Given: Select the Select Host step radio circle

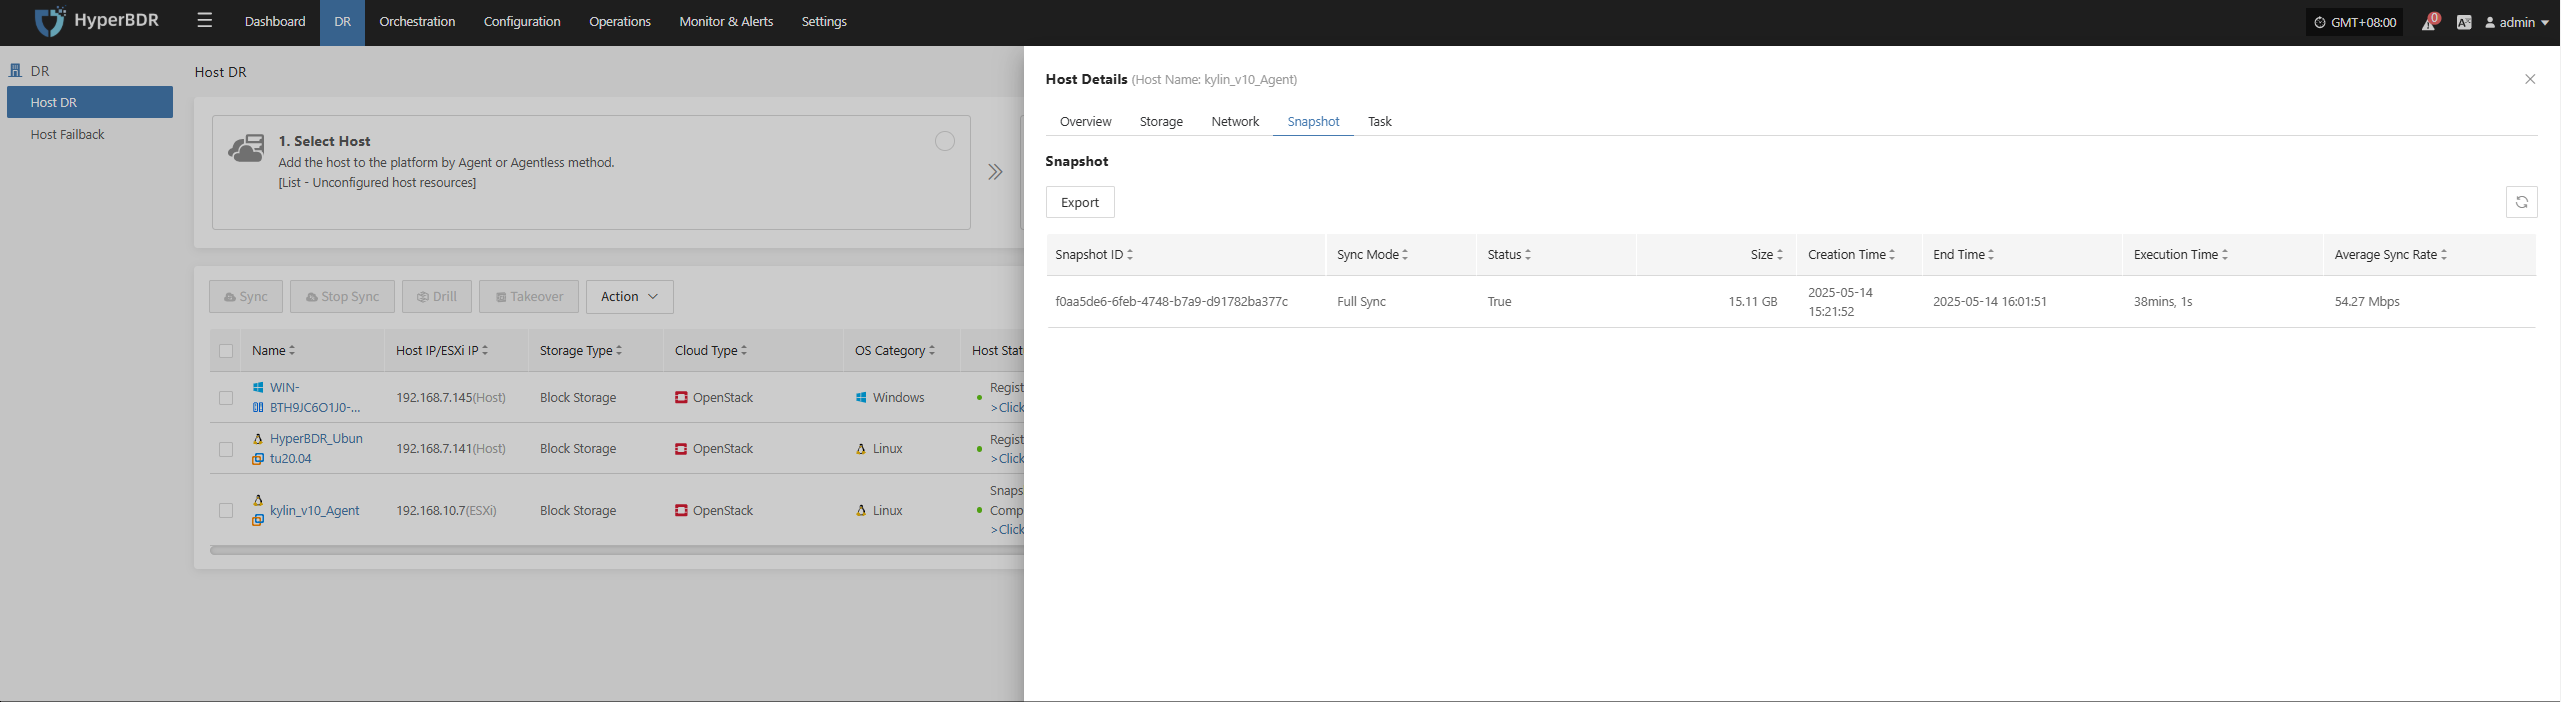Looking at the screenshot, I should [945, 141].
